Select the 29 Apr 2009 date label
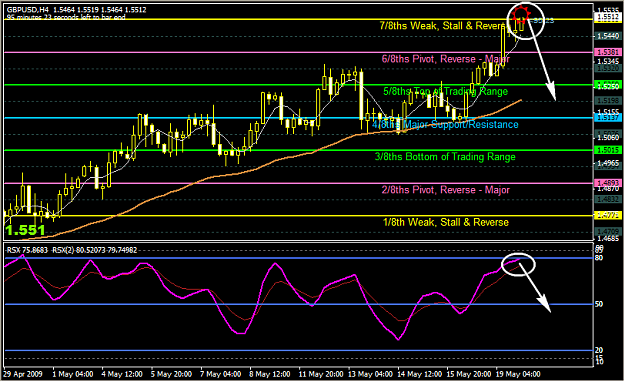 23,374
